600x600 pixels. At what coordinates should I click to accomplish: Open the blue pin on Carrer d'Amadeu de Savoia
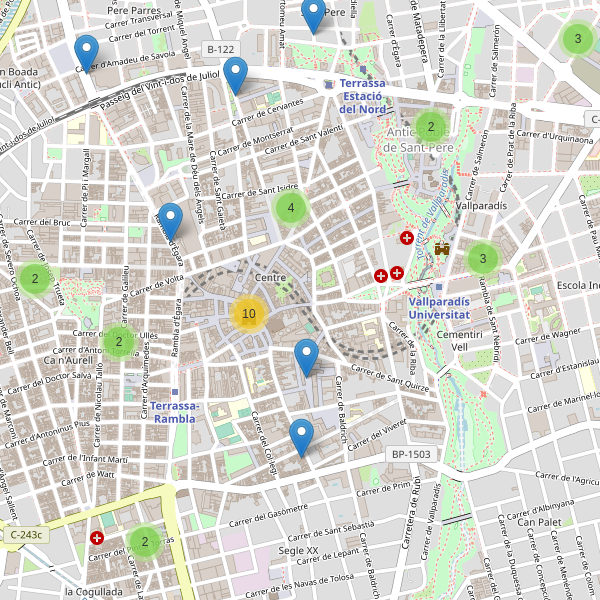[x=86, y=54]
